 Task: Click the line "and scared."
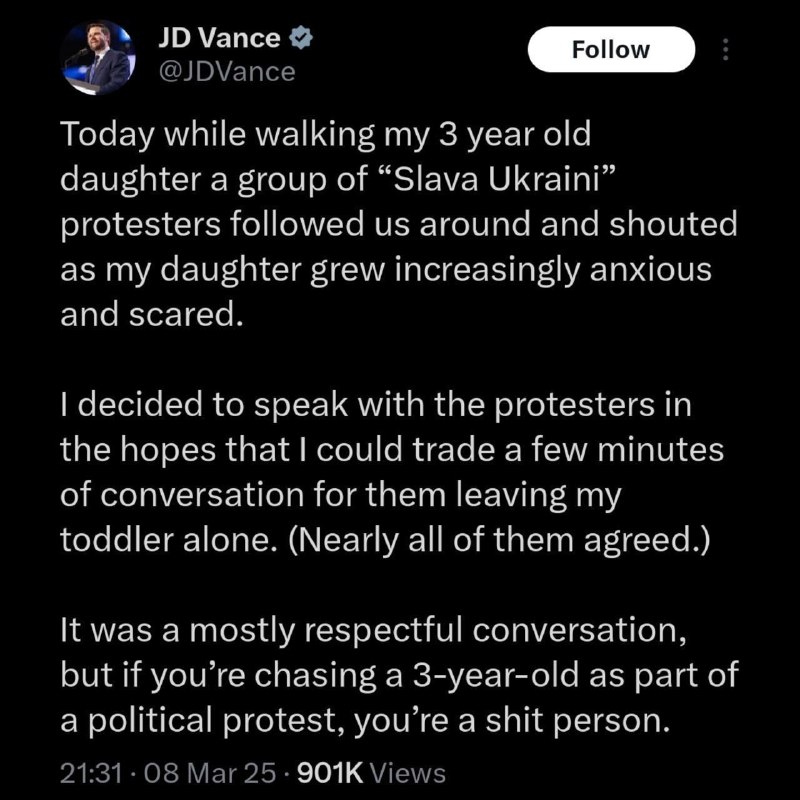pyautogui.click(x=151, y=314)
